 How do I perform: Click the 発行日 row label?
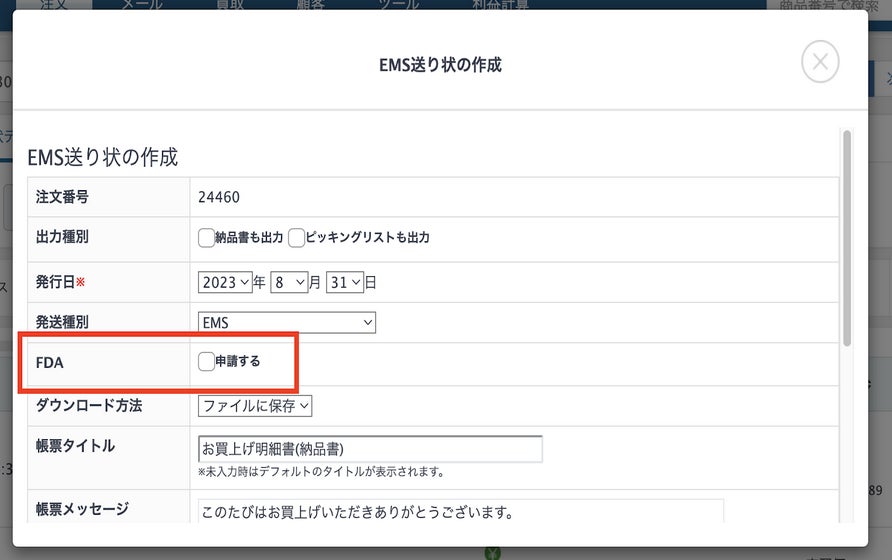60,282
